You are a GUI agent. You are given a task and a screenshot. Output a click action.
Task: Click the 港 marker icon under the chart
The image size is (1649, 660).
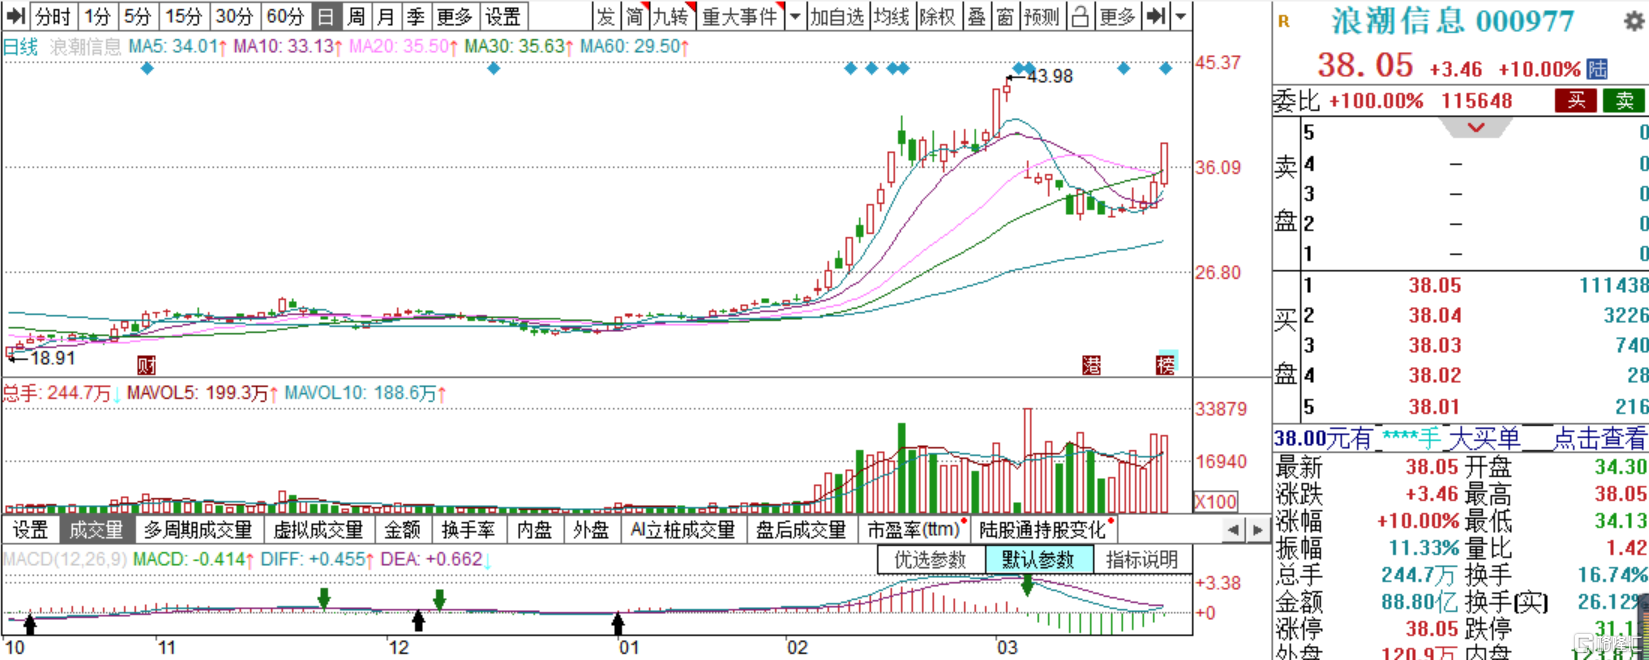pyautogui.click(x=1091, y=365)
